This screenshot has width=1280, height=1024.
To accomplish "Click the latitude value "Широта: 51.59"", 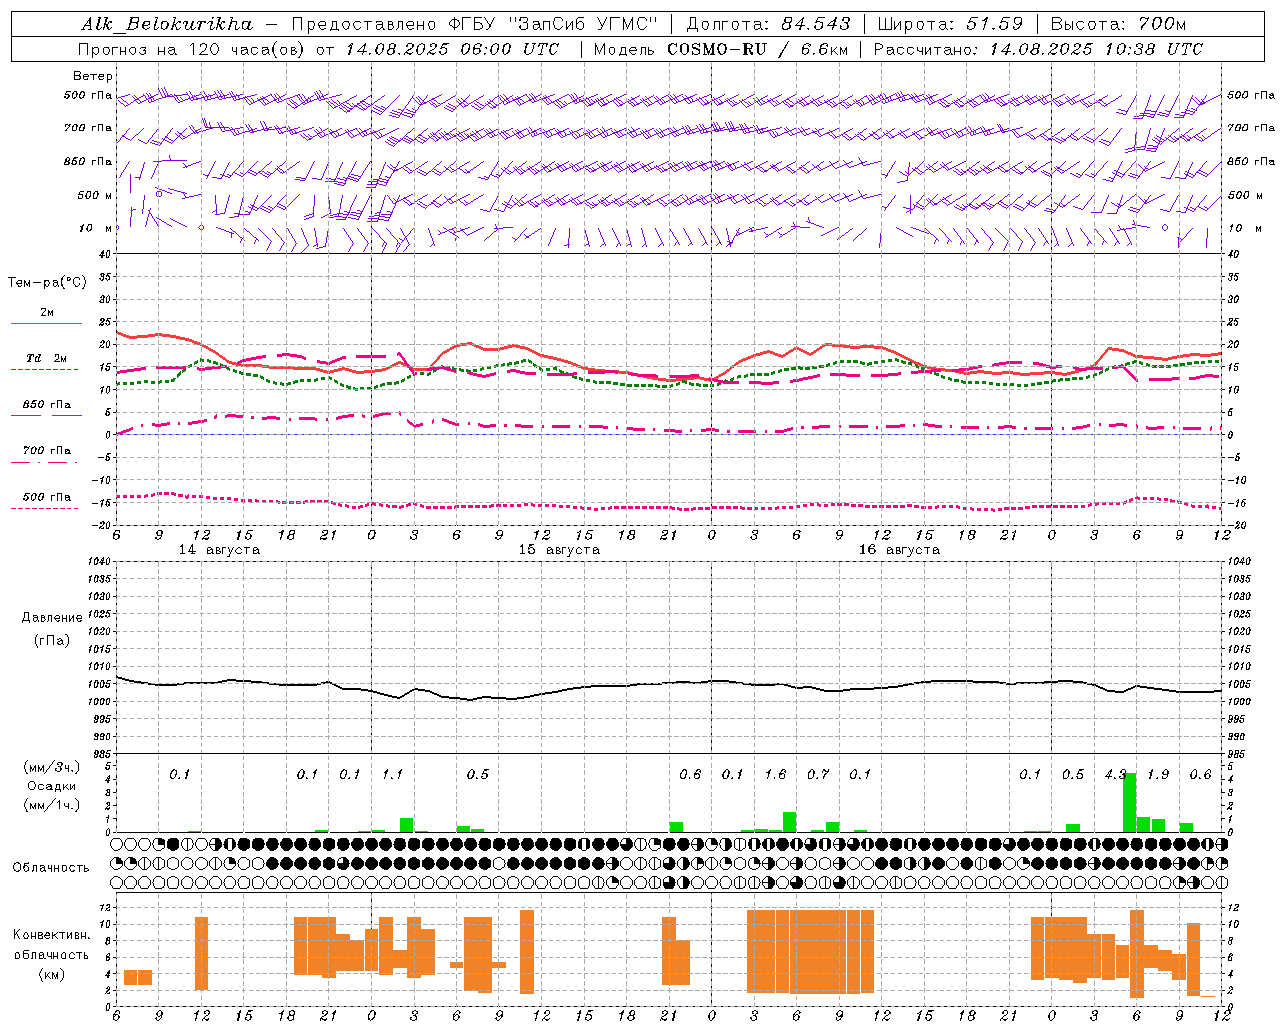I will (950, 24).
